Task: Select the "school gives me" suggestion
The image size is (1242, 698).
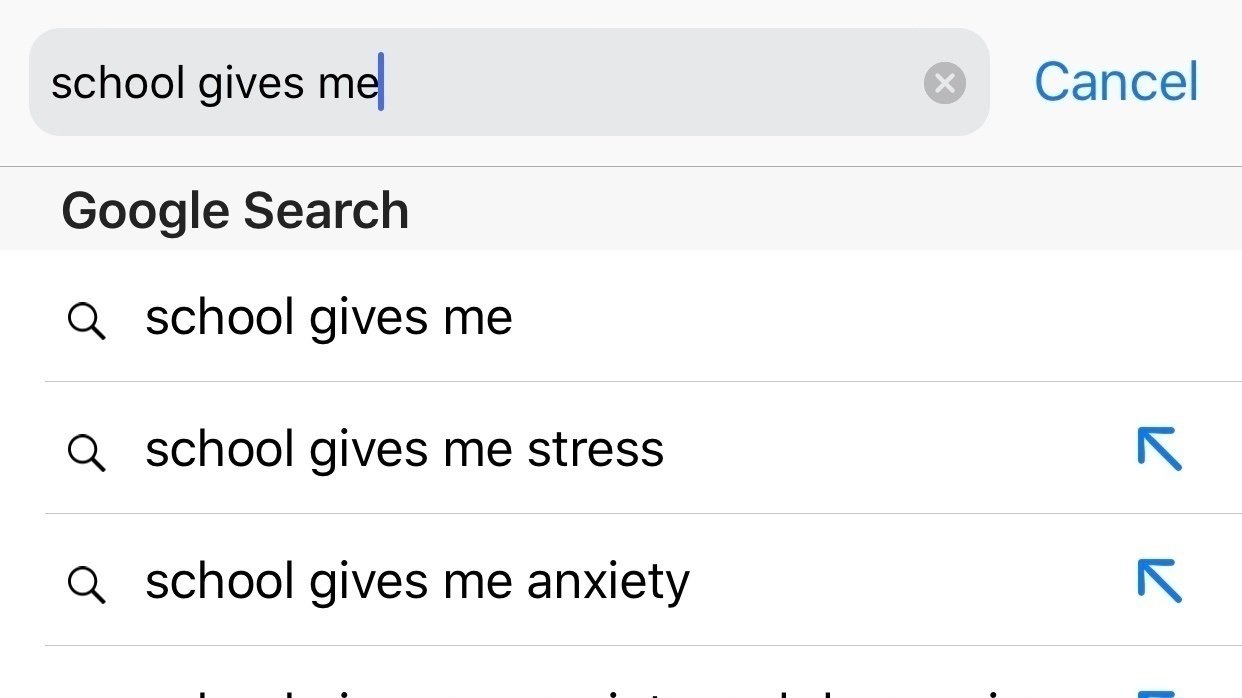Action: (328, 318)
